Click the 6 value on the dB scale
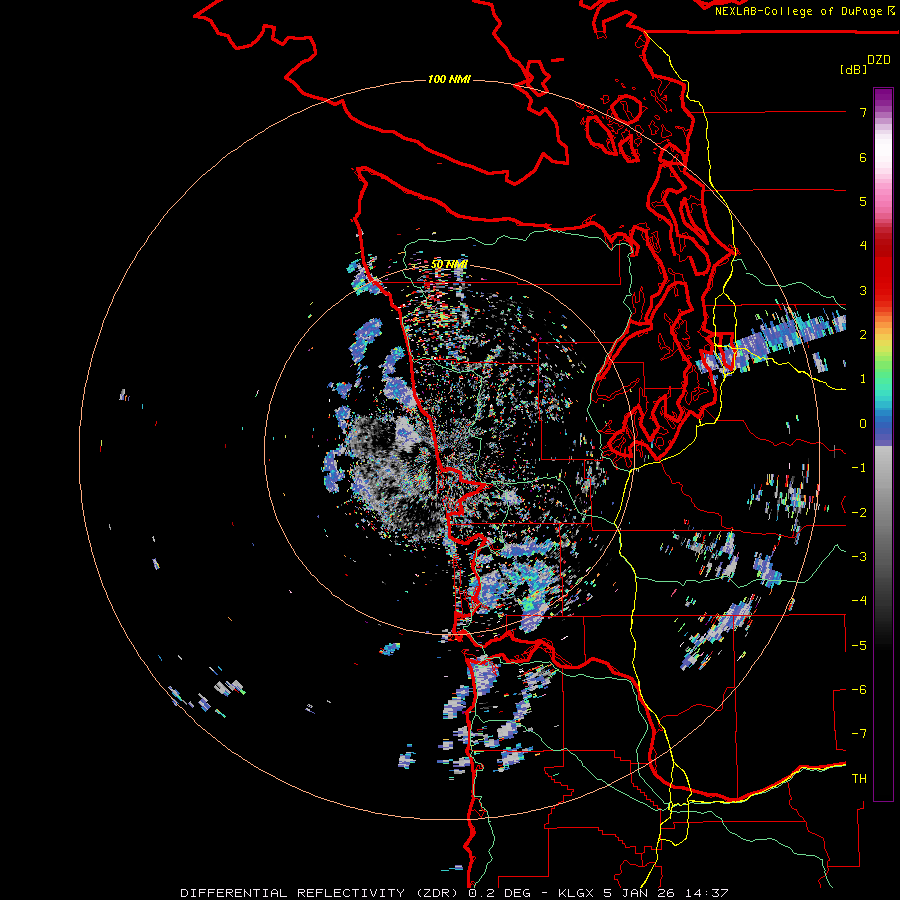 (x=863, y=157)
